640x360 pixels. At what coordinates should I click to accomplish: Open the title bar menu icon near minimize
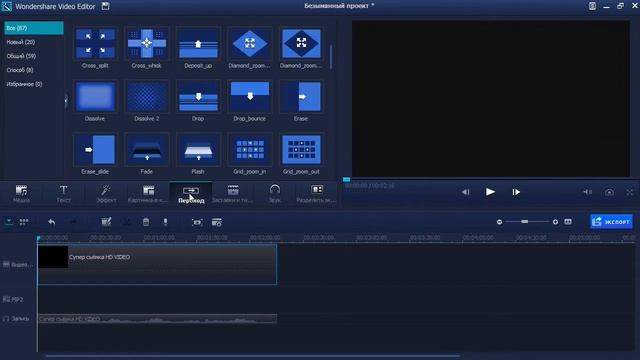[592, 6]
